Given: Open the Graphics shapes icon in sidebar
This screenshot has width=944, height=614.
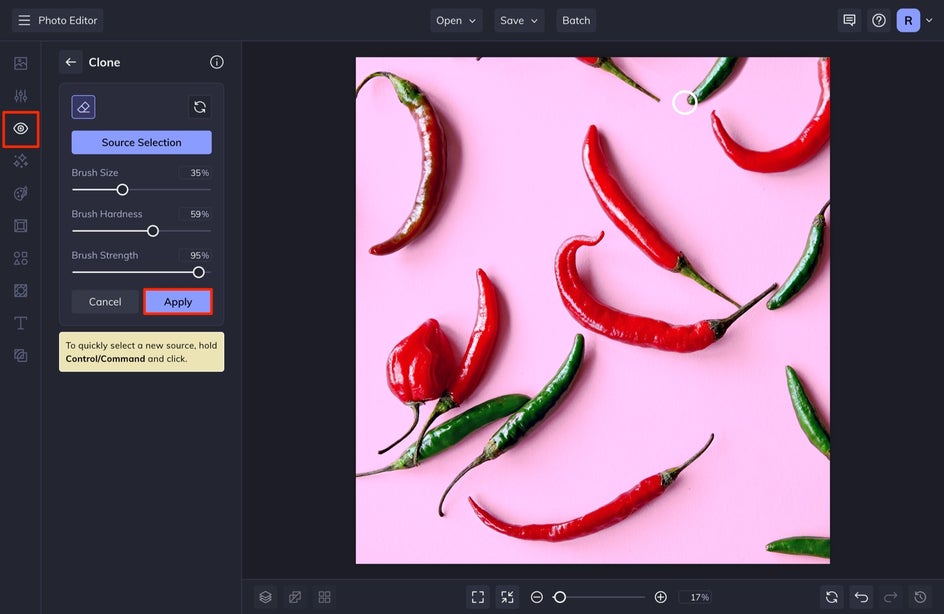Looking at the screenshot, I should [x=20, y=258].
